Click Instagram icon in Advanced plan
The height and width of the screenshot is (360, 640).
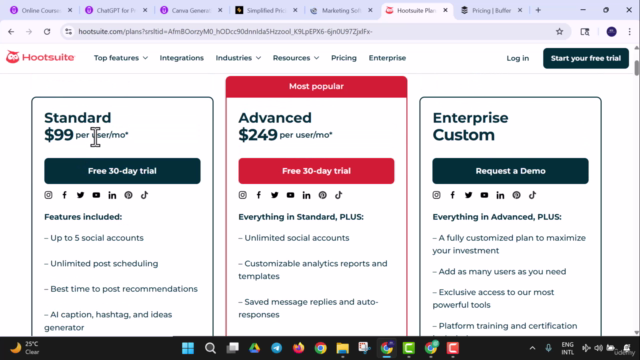[242, 195]
